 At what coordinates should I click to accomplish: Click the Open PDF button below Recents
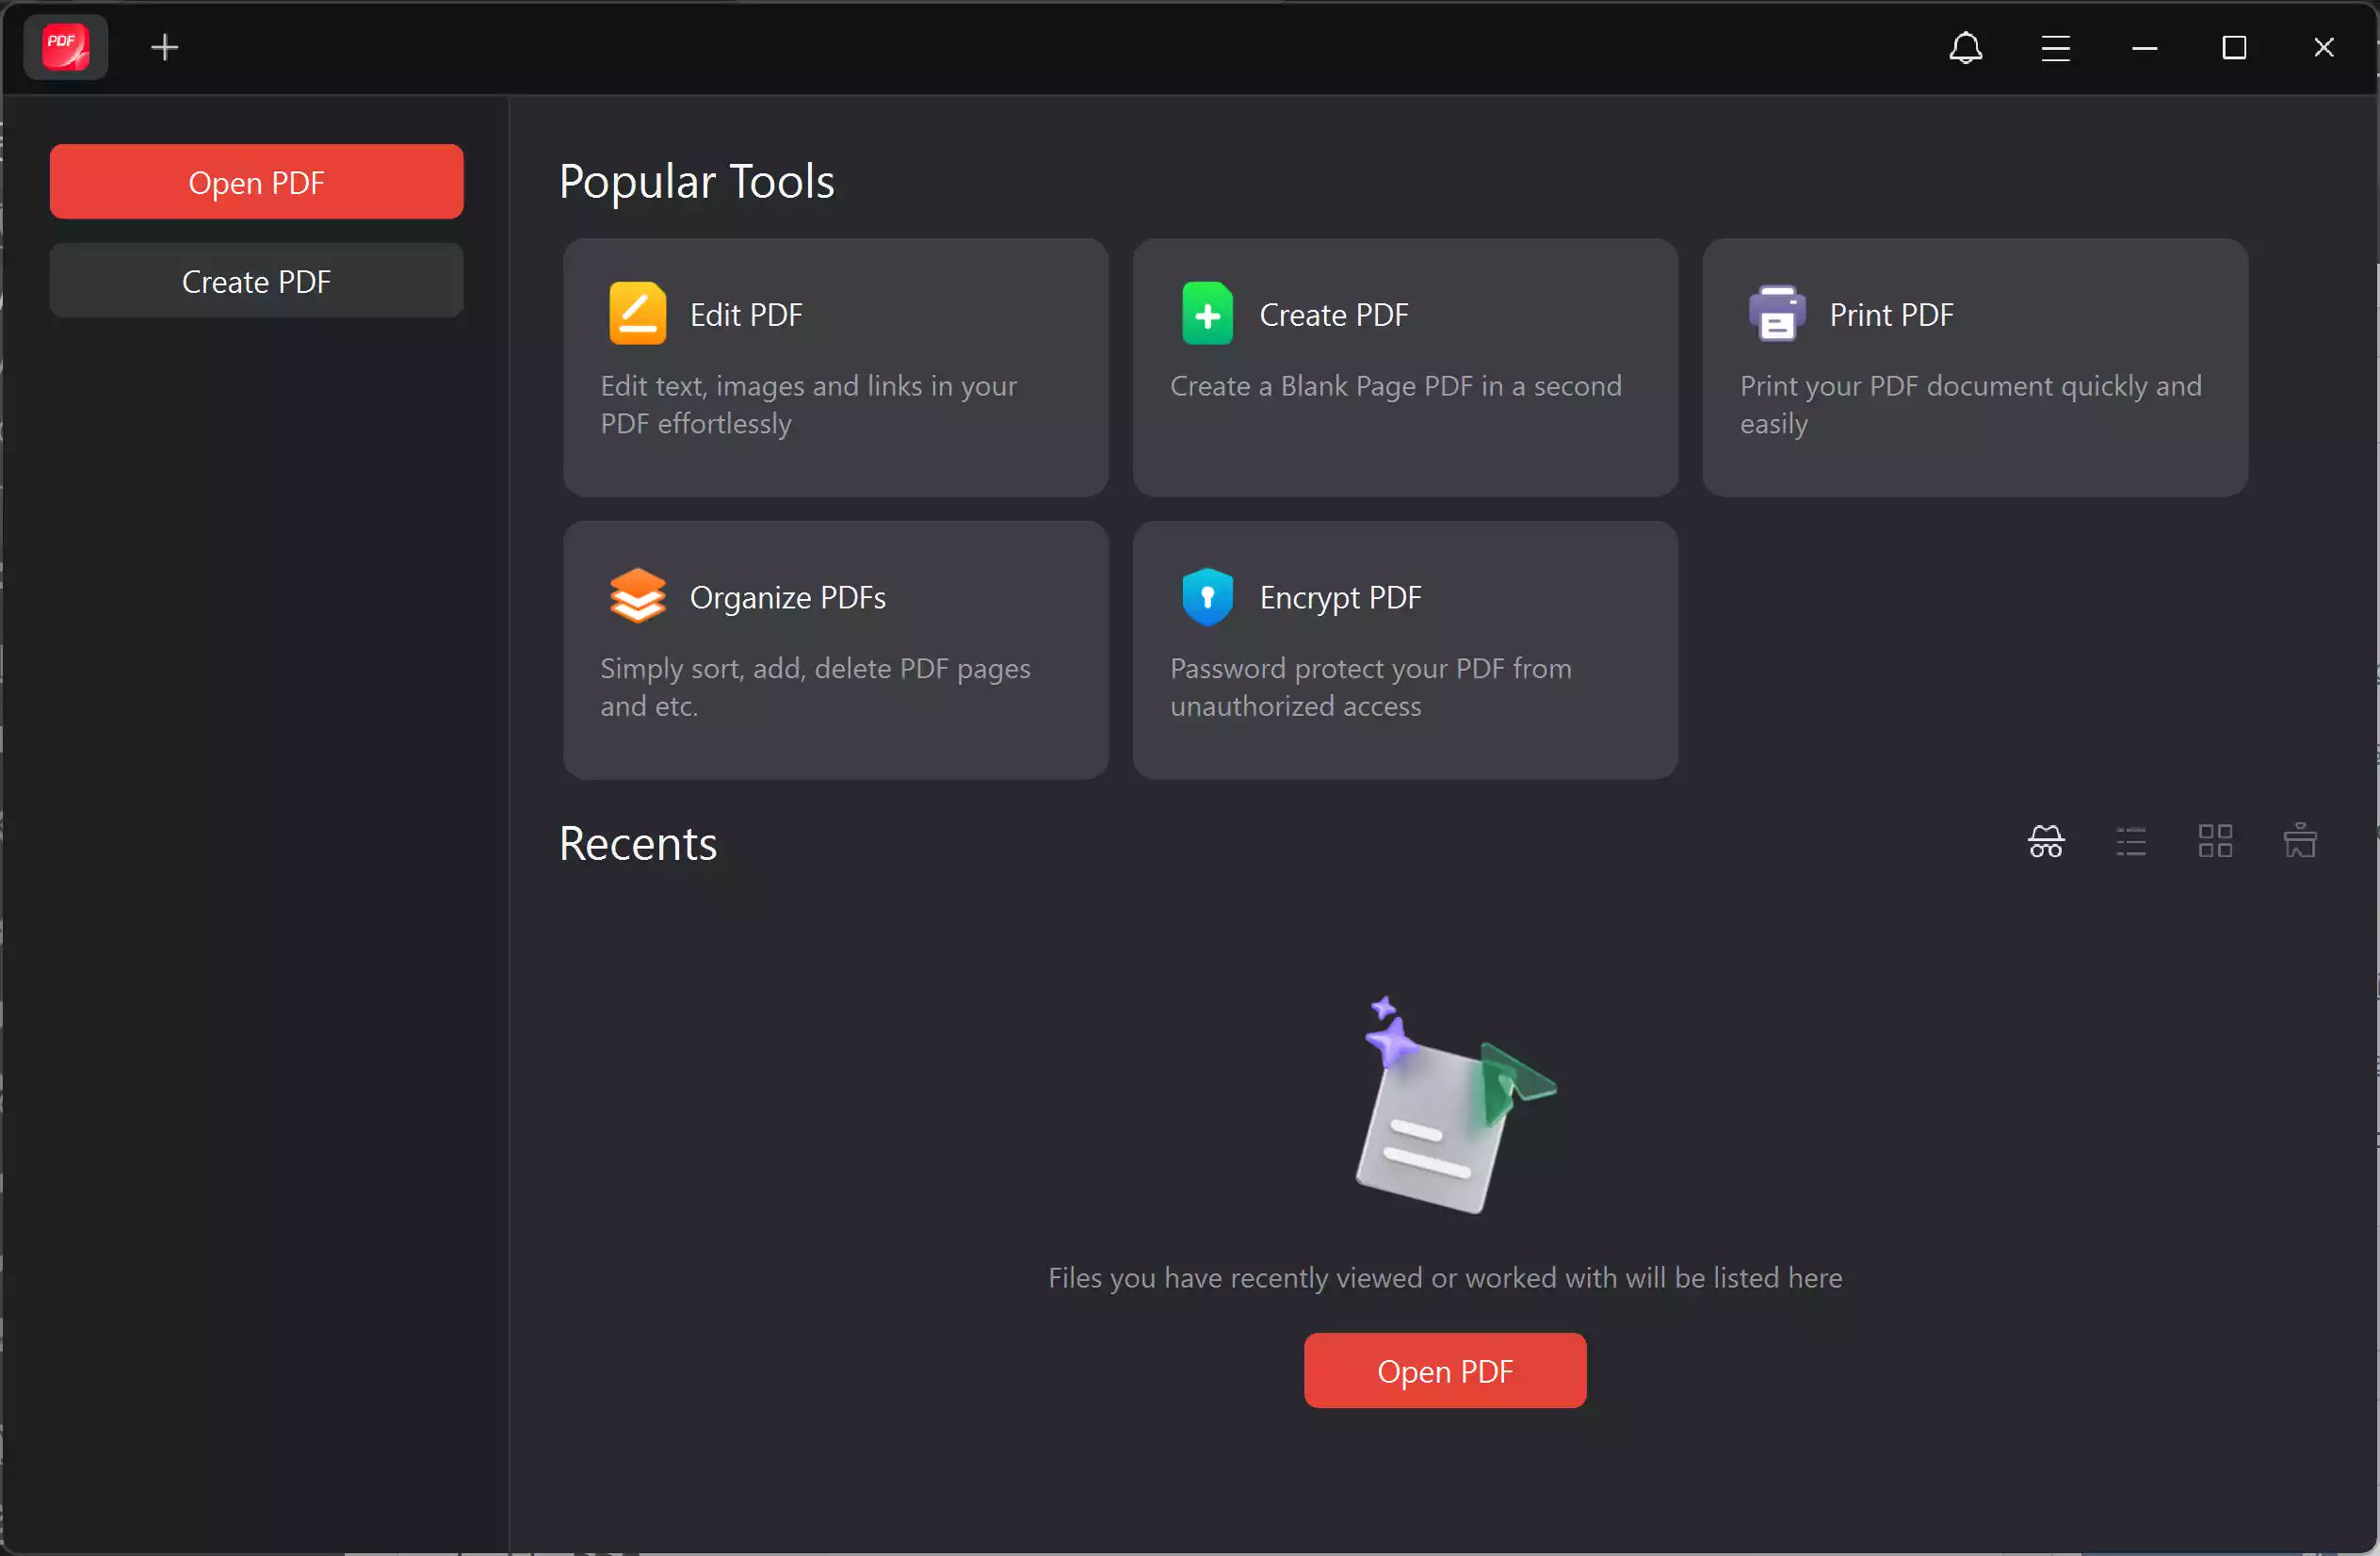(1444, 1370)
